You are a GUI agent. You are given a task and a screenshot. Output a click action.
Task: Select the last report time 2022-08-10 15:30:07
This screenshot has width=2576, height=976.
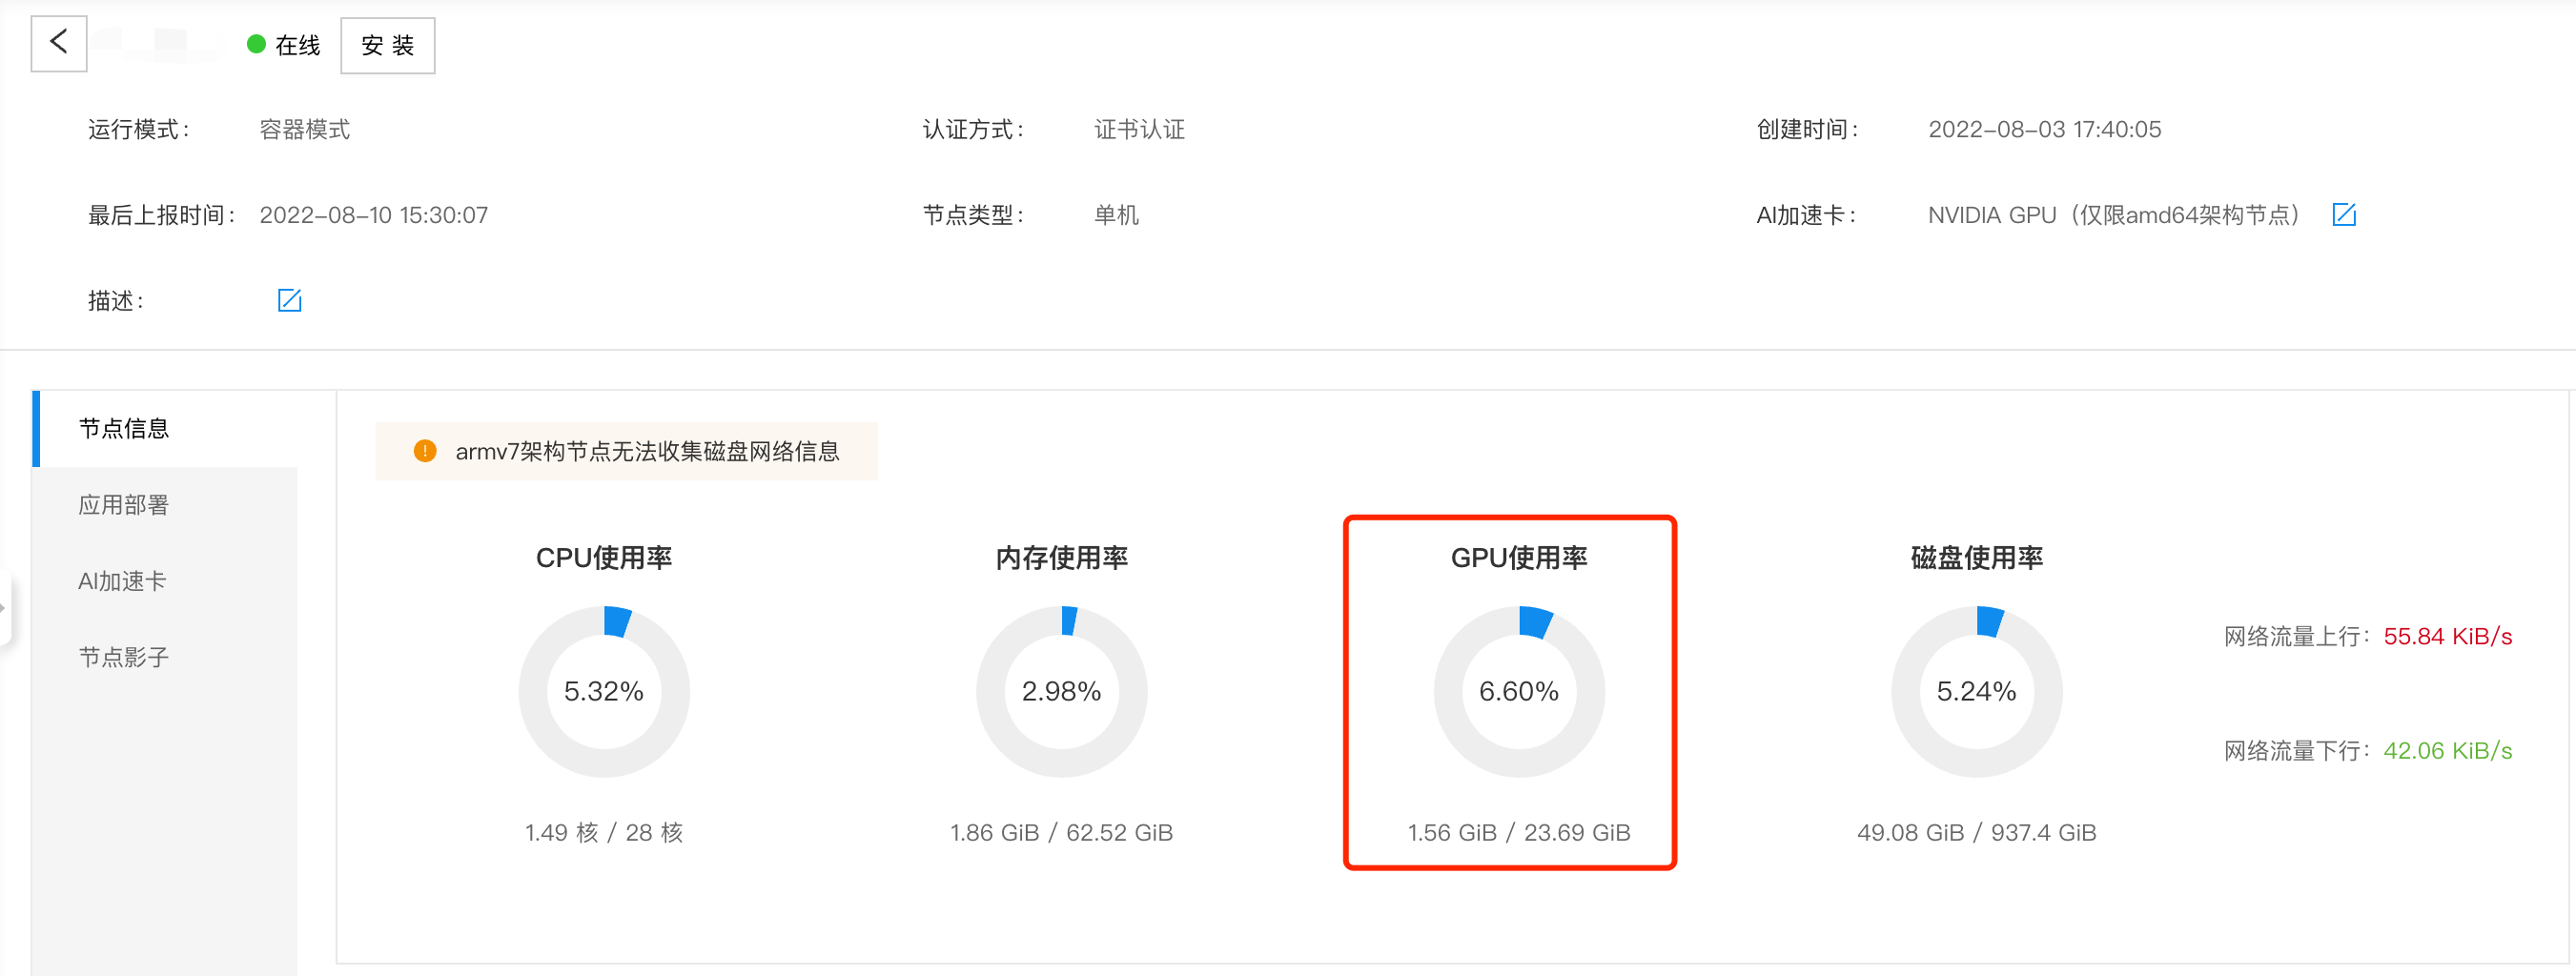click(x=374, y=215)
